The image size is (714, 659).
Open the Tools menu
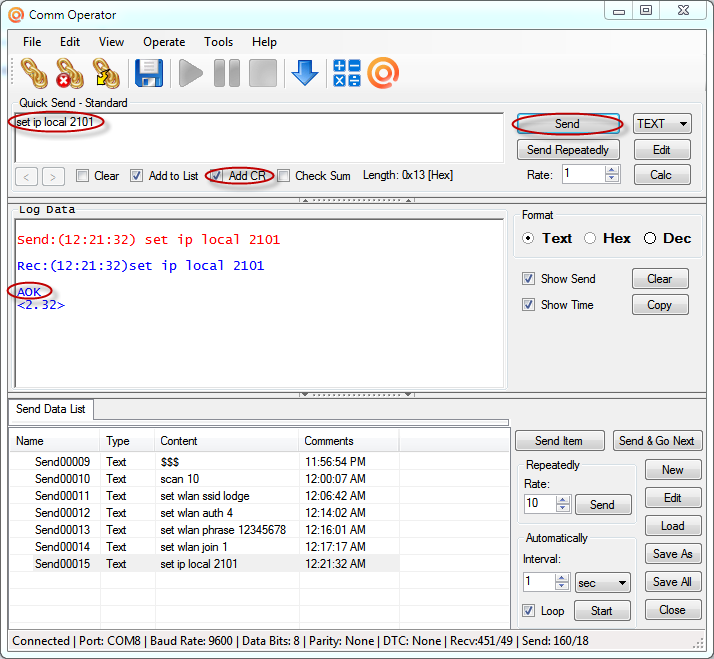219,42
